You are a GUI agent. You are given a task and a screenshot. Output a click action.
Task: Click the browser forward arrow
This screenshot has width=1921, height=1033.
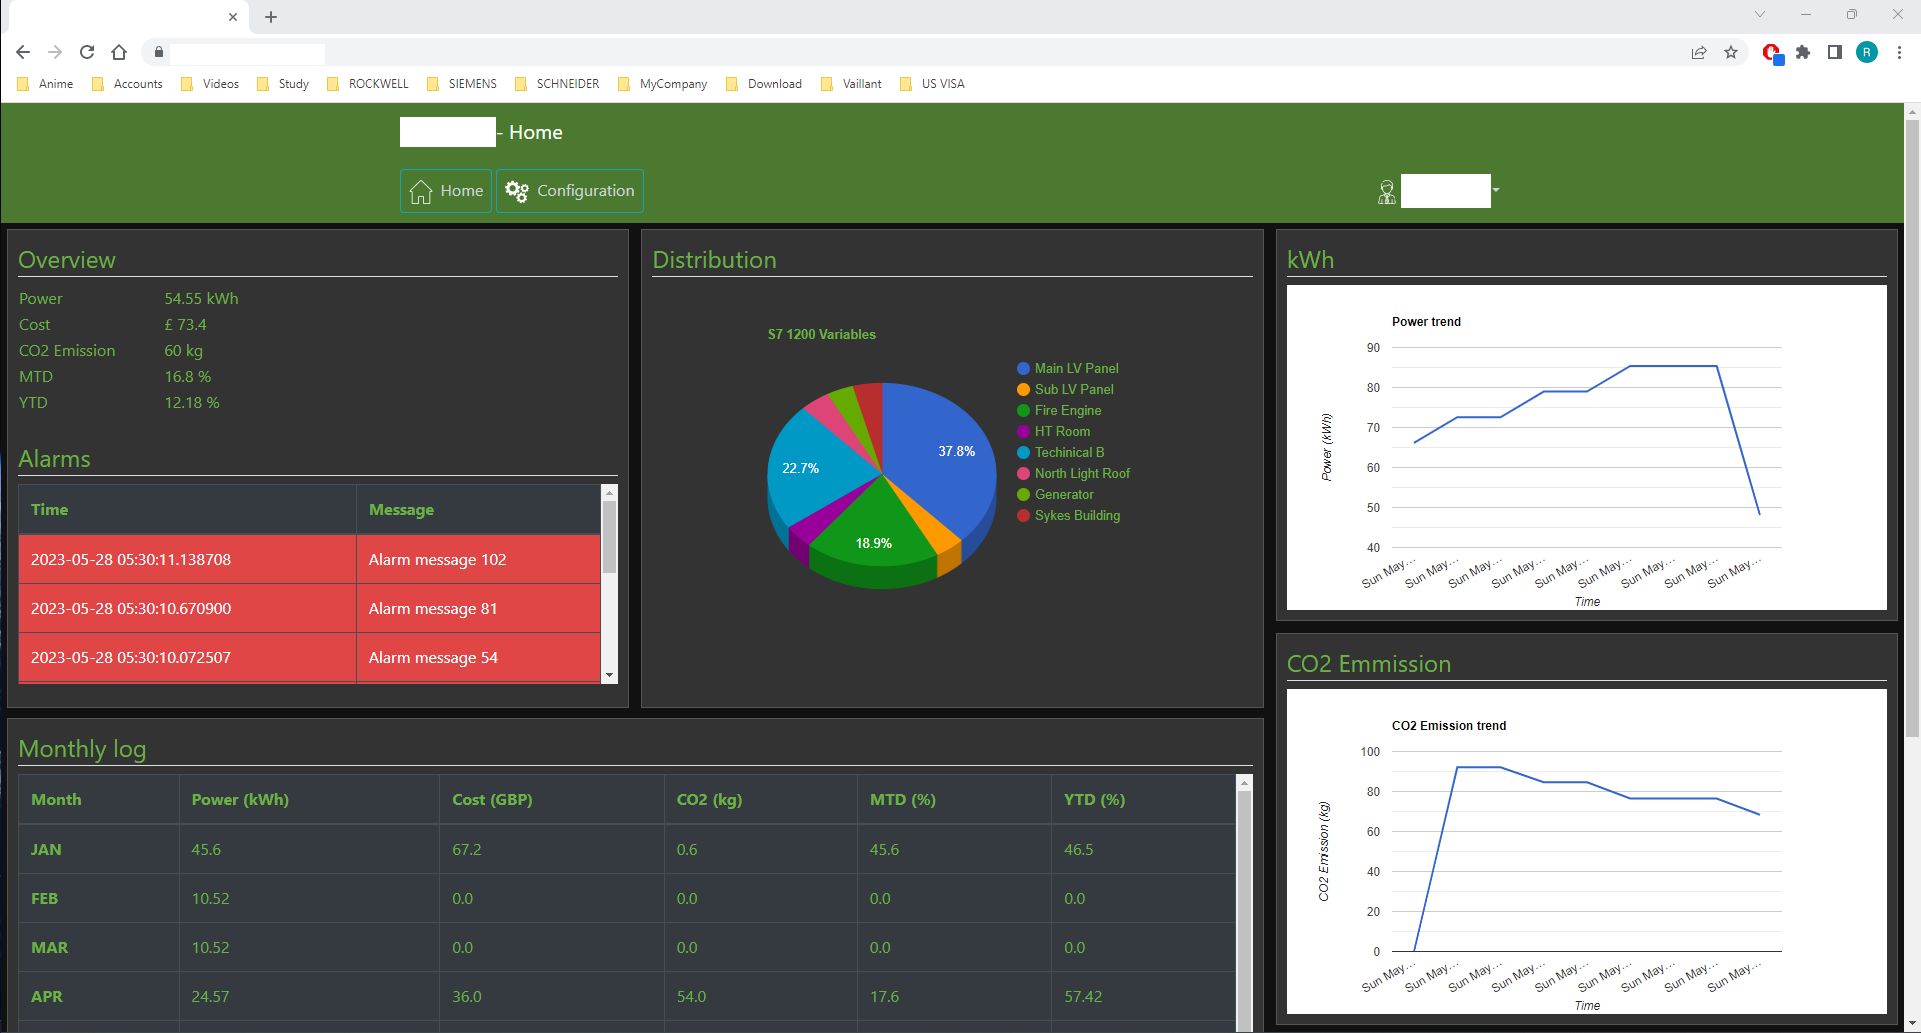(55, 52)
